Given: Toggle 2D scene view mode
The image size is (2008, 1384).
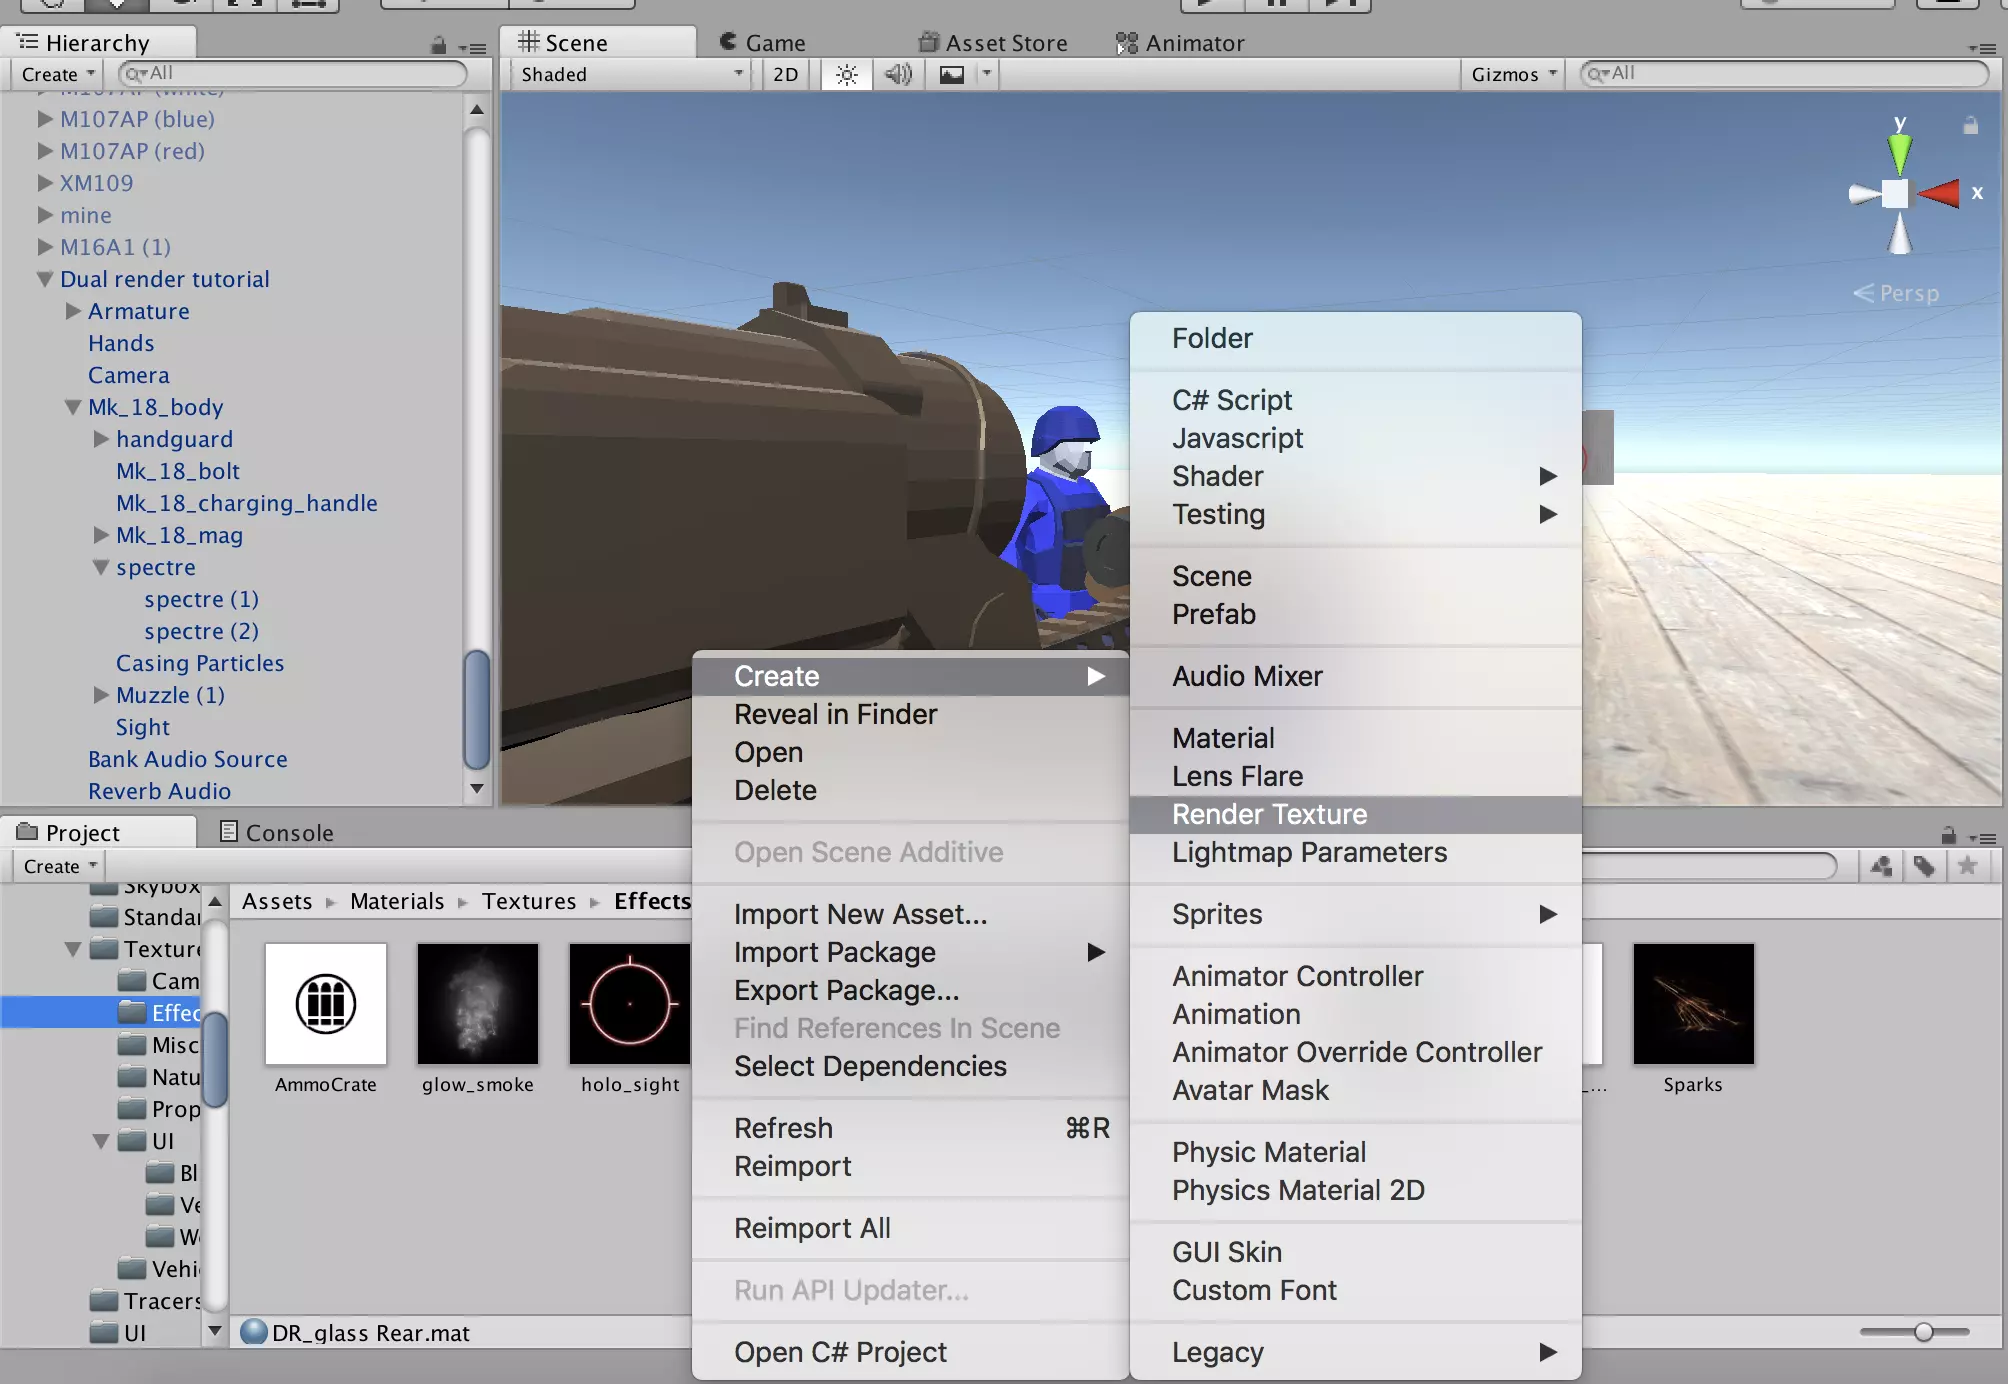Looking at the screenshot, I should coord(786,75).
